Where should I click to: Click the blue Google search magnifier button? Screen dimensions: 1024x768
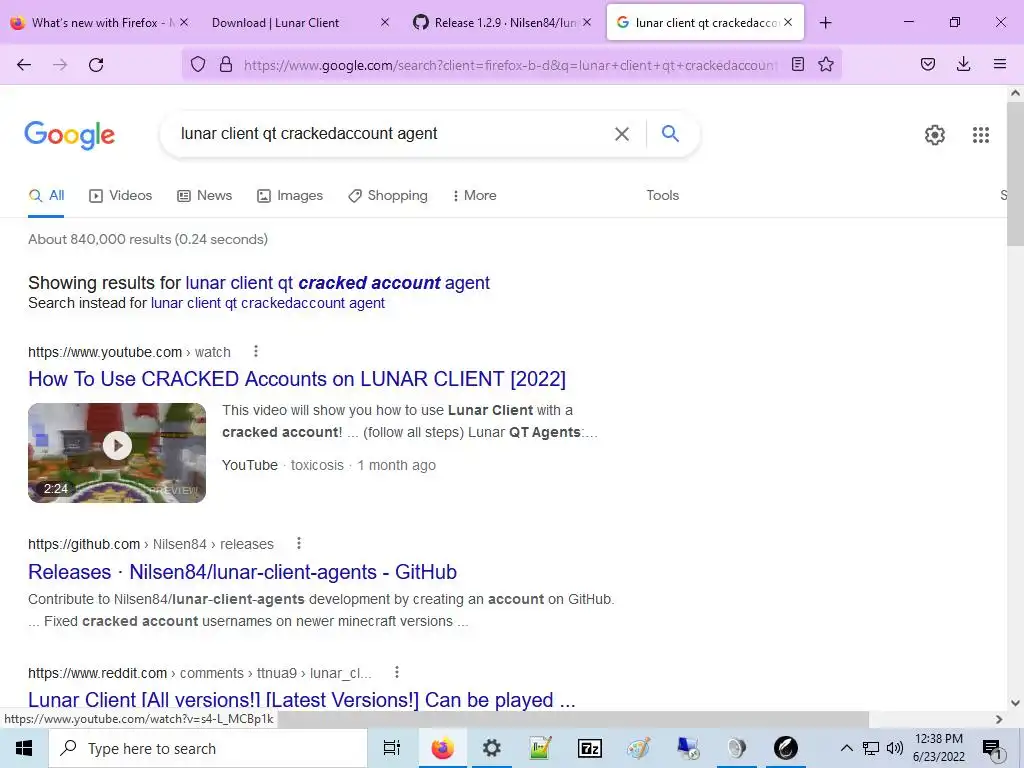coord(670,133)
